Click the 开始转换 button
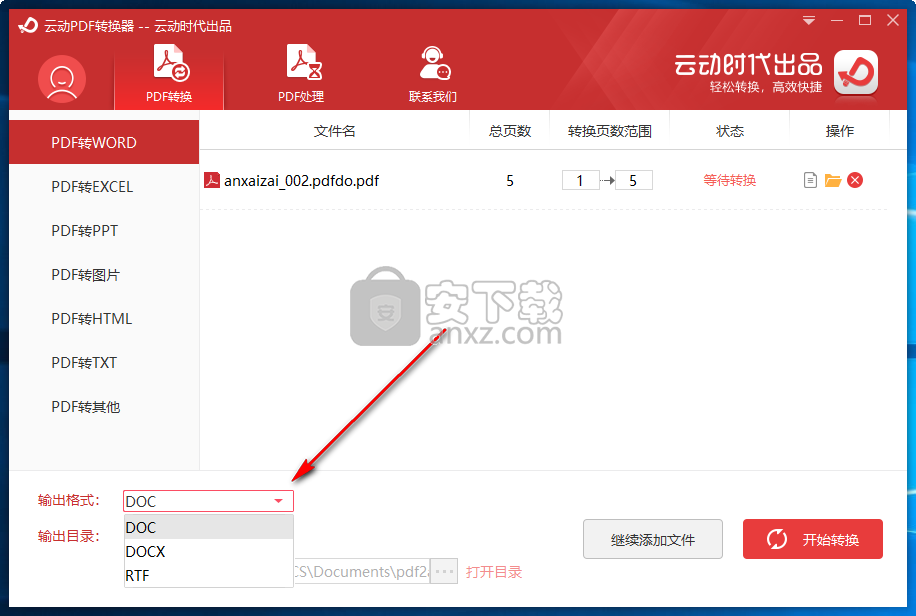The image size is (916, 616). pyautogui.click(x=813, y=539)
